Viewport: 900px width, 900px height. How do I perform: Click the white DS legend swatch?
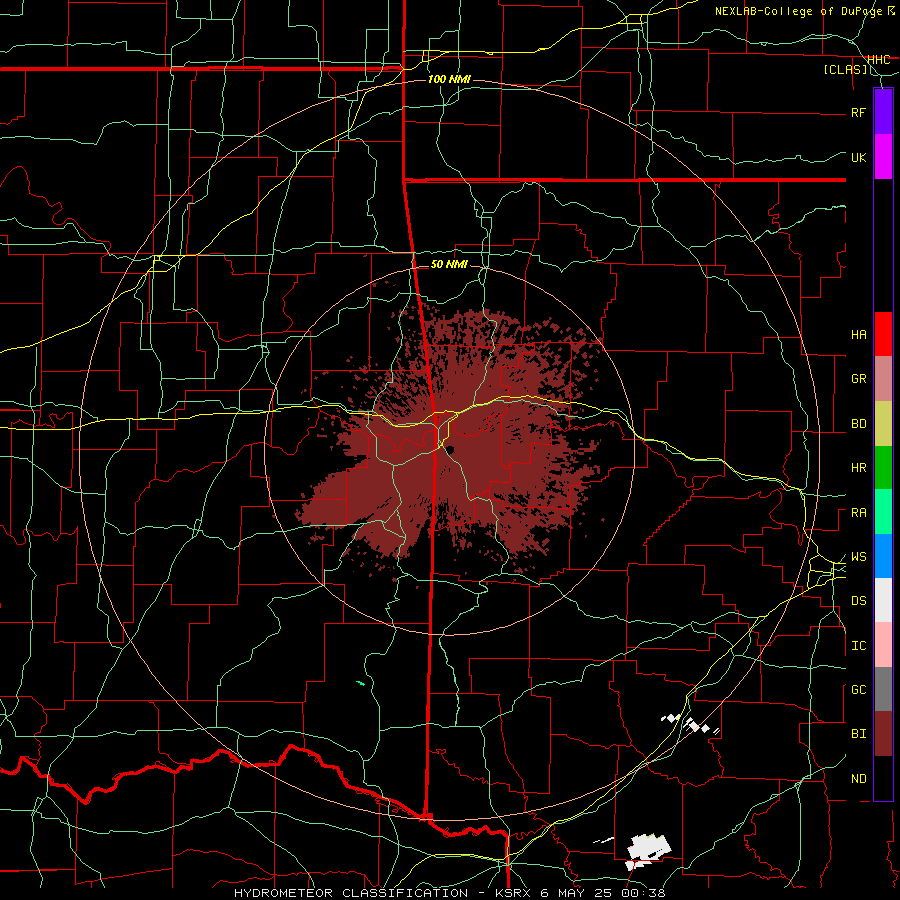tap(883, 600)
